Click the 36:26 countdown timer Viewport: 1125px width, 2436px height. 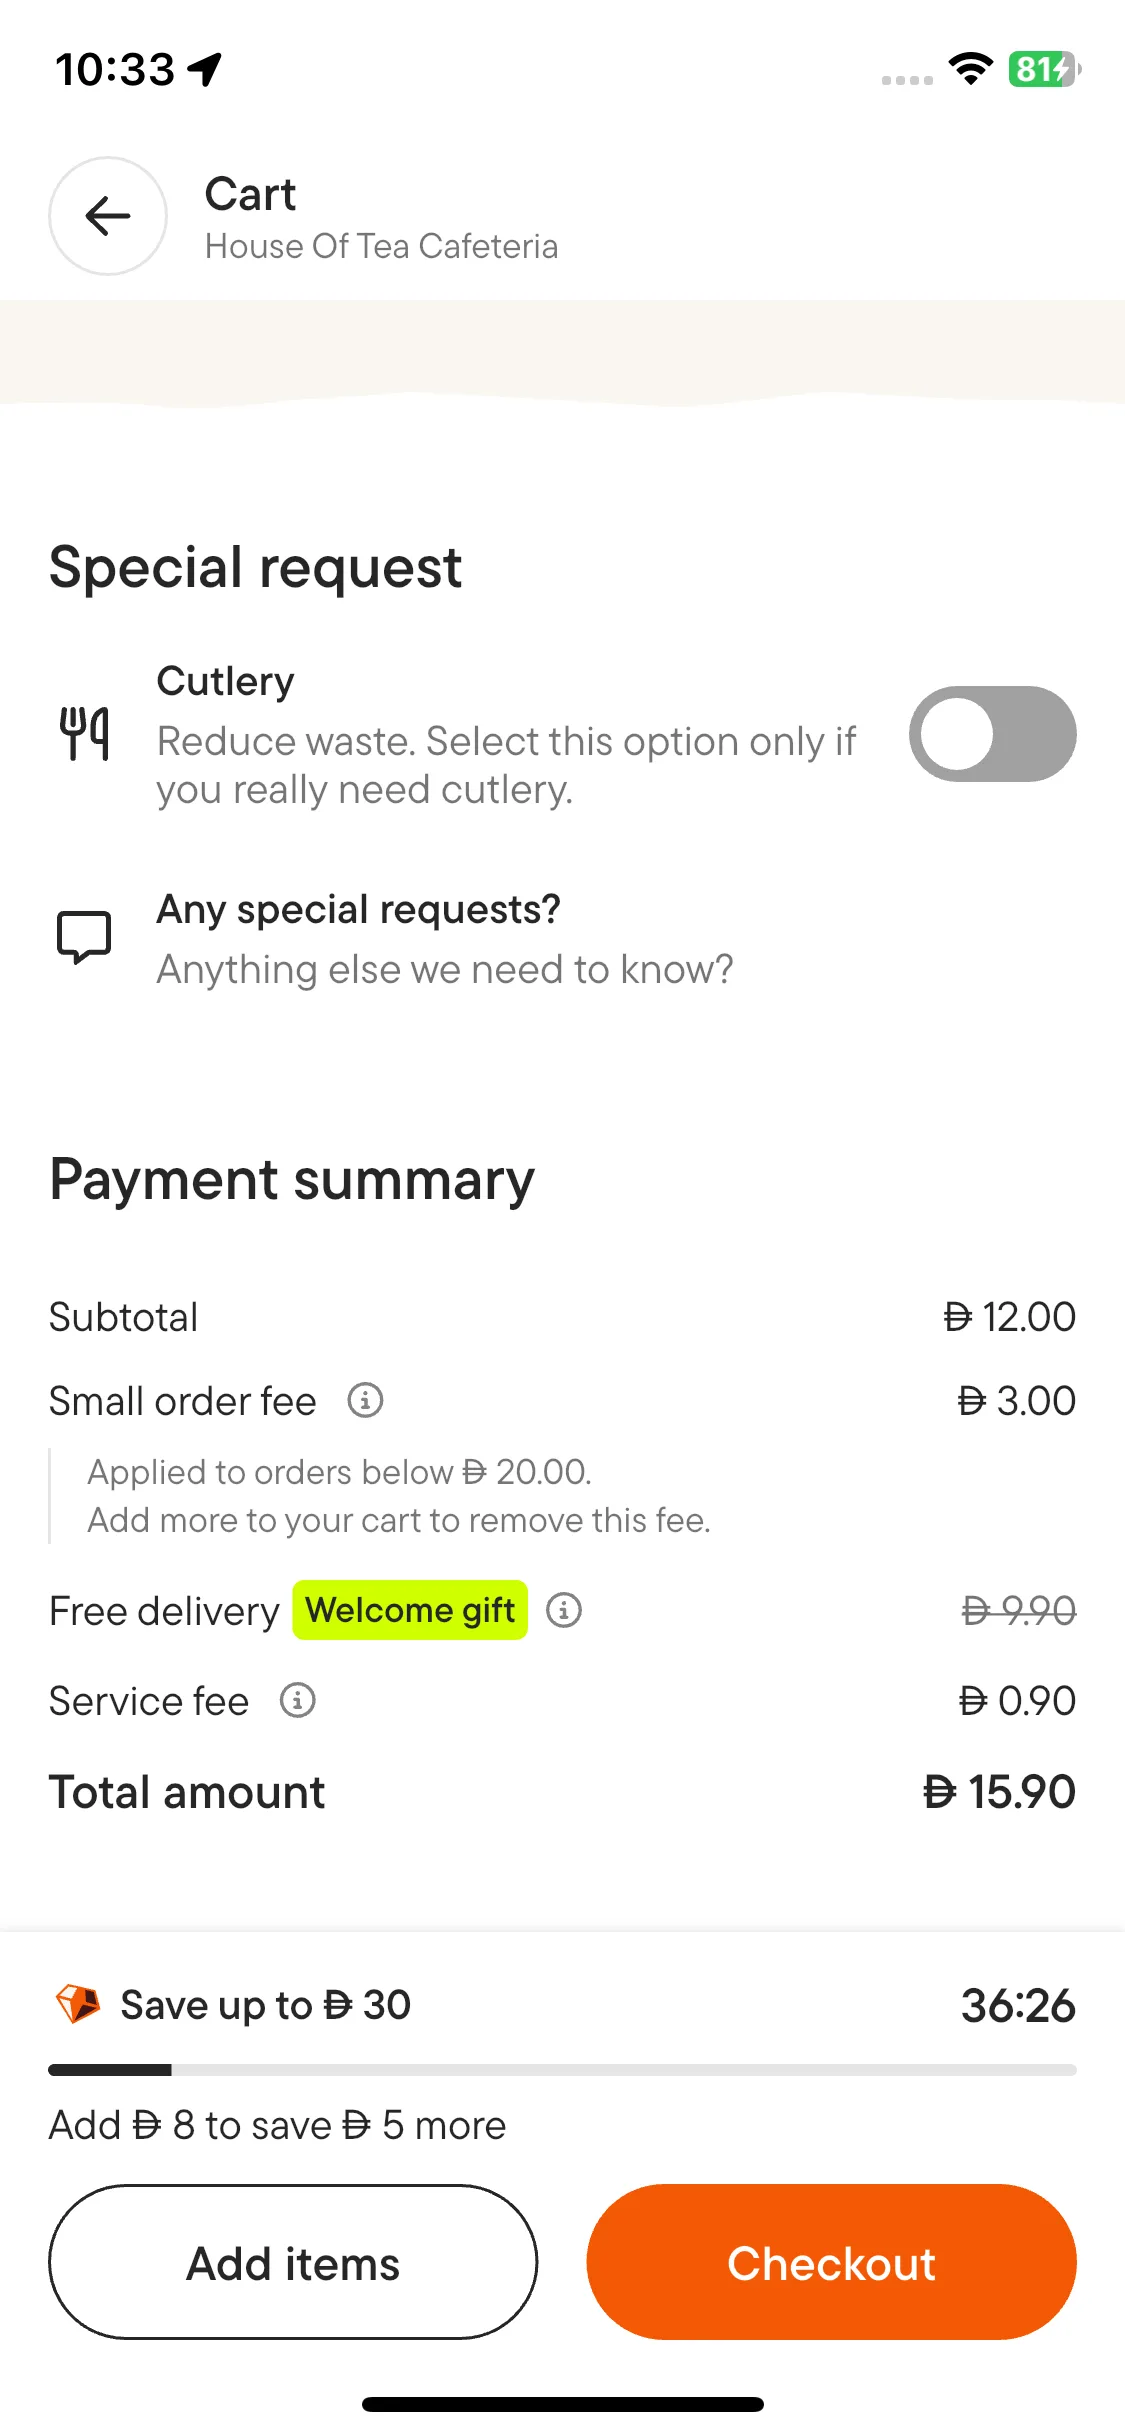point(1017,2005)
